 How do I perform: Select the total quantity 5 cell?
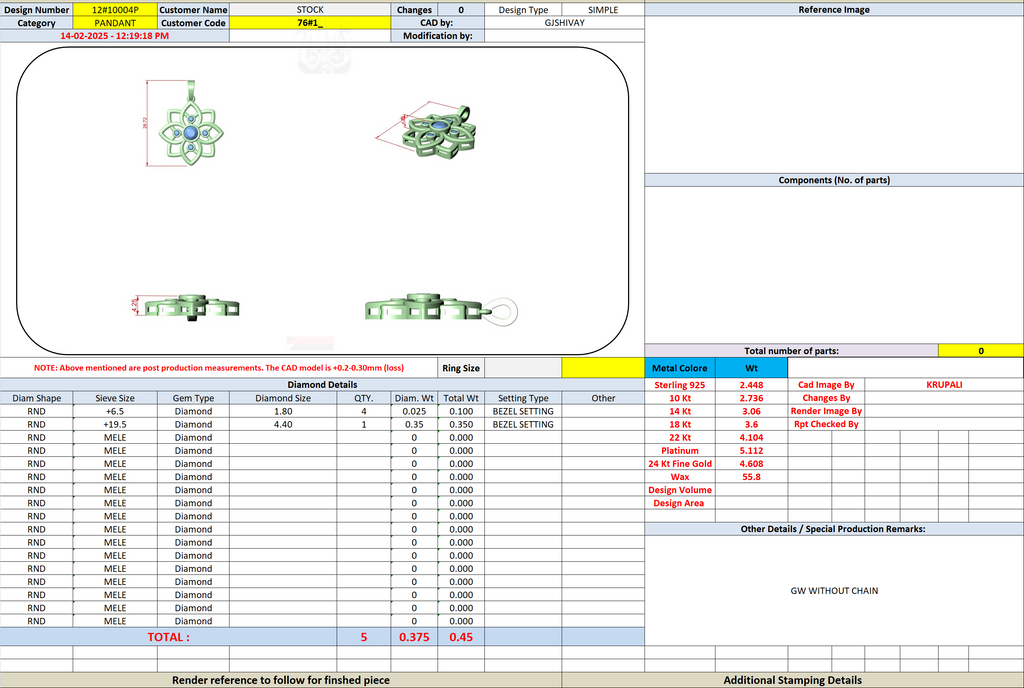[x=364, y=637]
